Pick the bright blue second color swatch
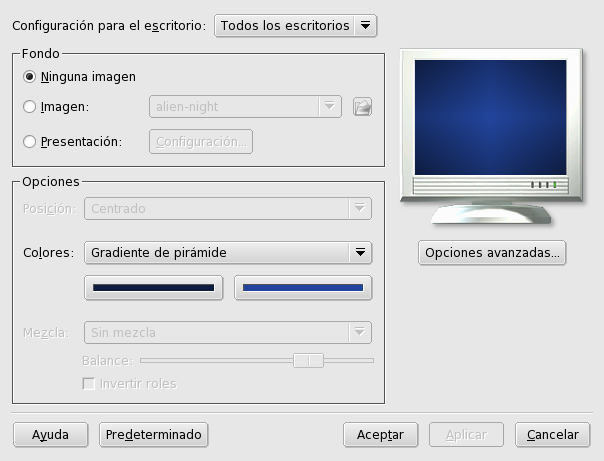The height and width of the screenshot is (461, 604). coord(303,288)
